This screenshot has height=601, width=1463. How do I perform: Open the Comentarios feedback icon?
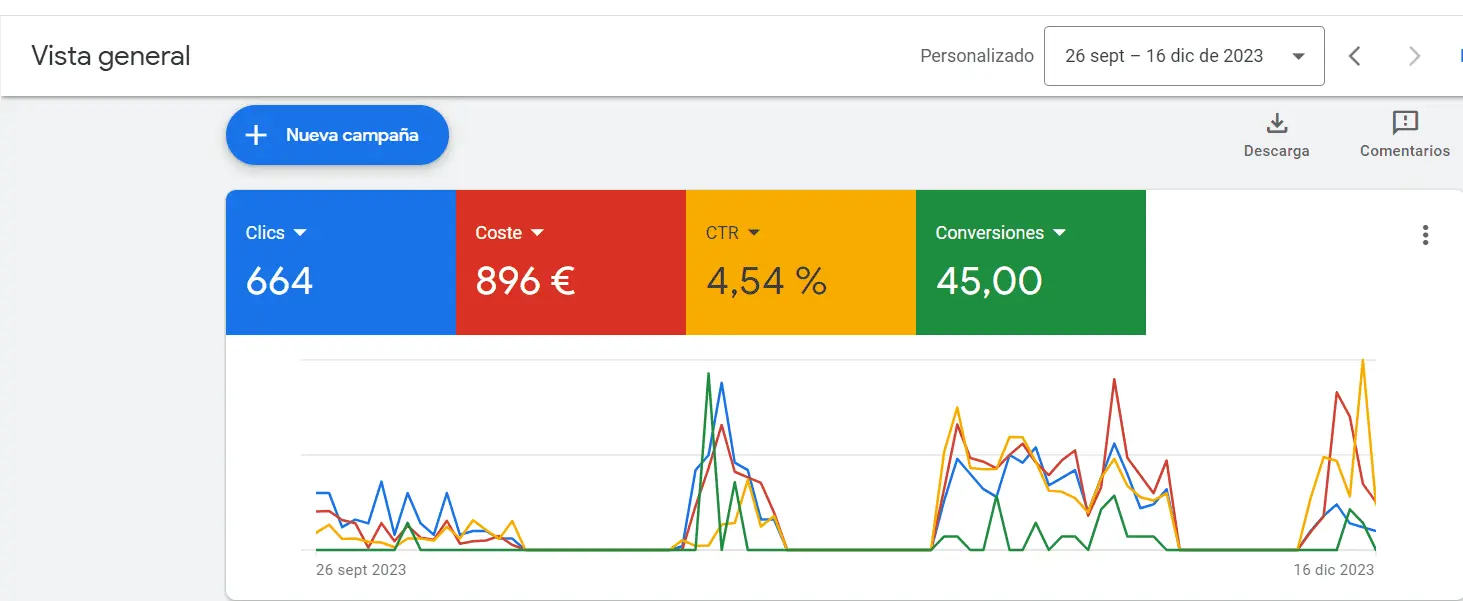[1405, 123]
